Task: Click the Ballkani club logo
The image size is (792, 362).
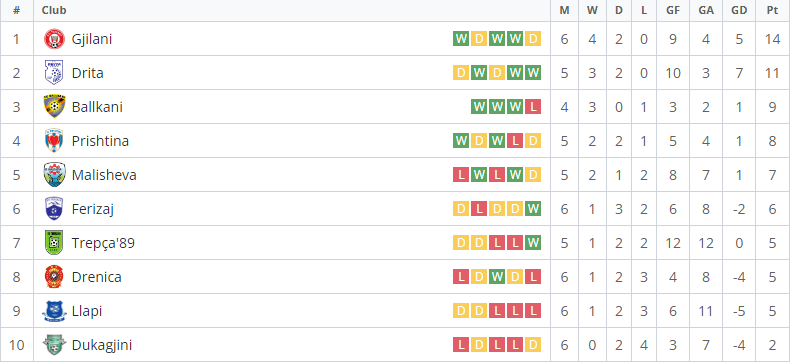Action: [x=54, y=107]
